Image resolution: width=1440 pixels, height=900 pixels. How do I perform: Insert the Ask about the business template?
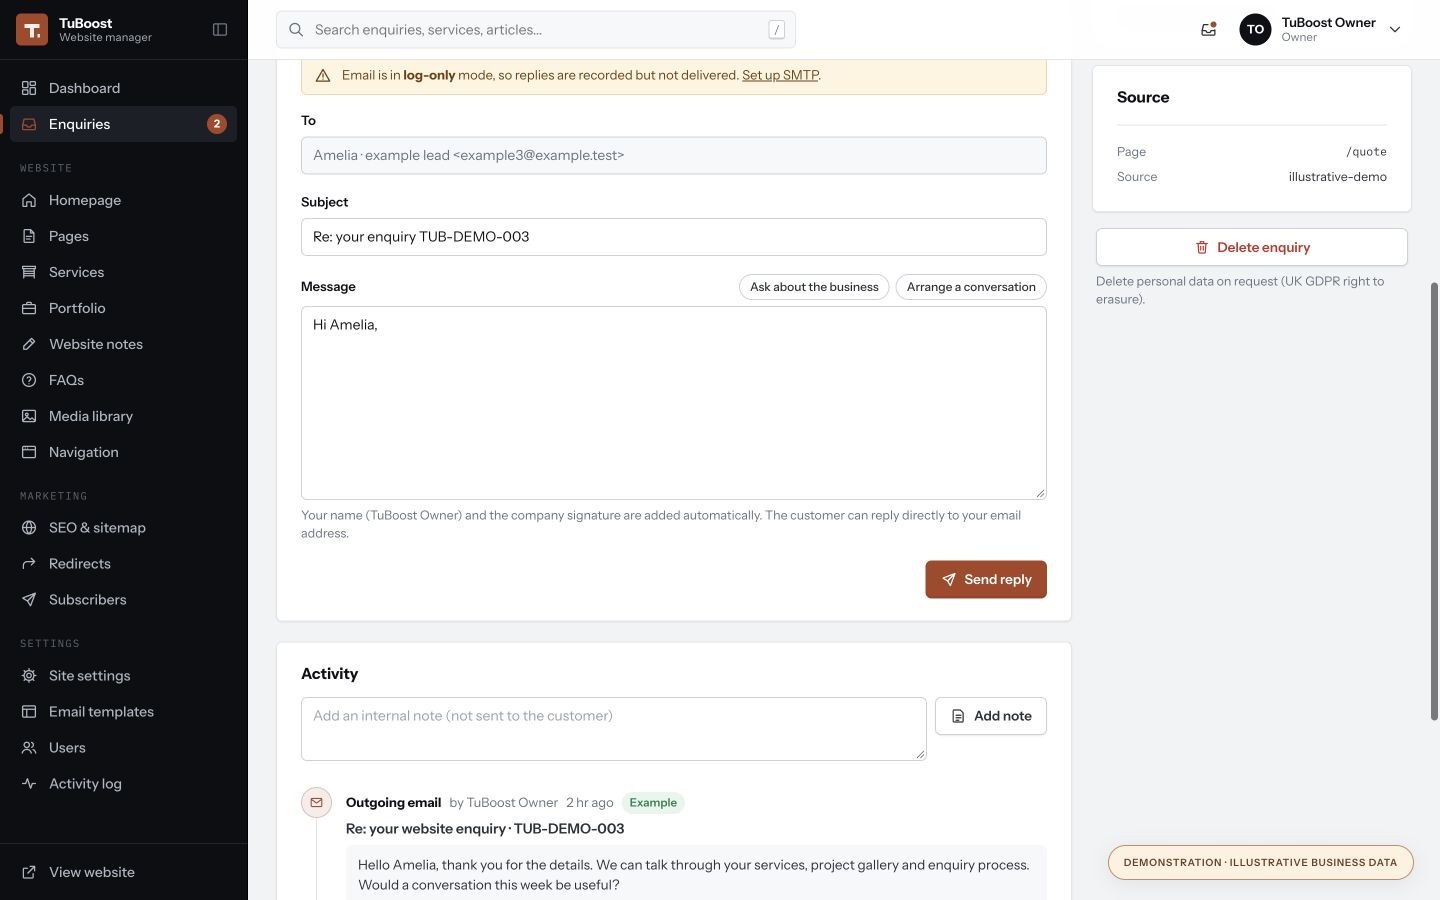(814, 287)
